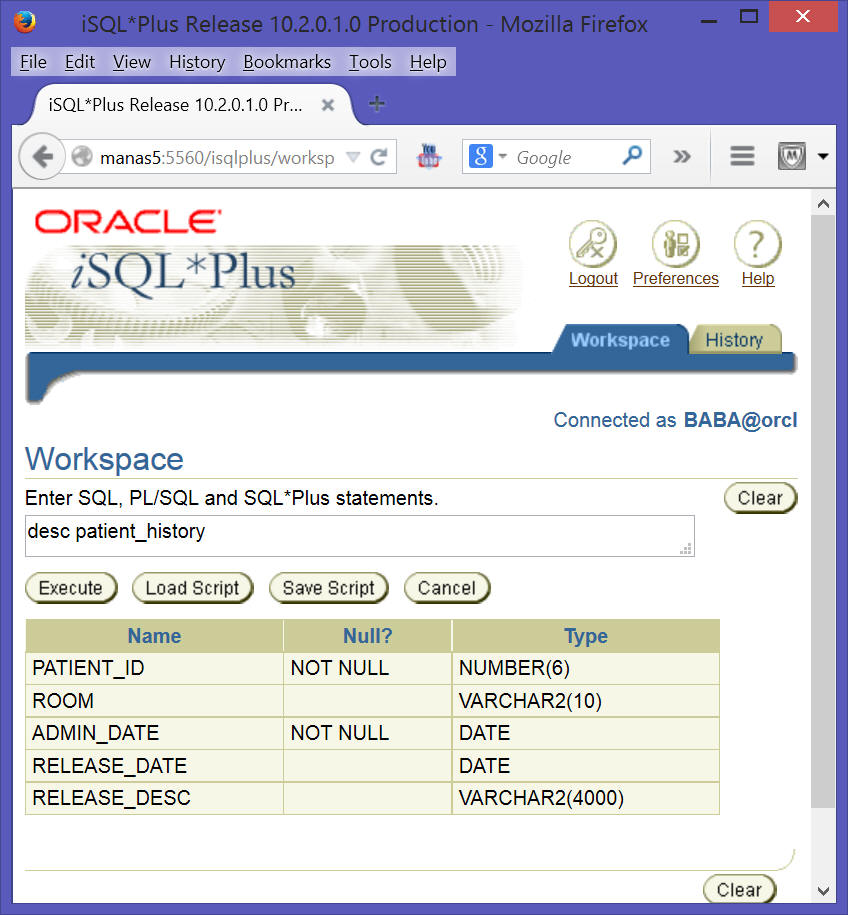Screen dimensions: 848x915
Task: Switch to the Workspace tab
Action: click(620, 340)
